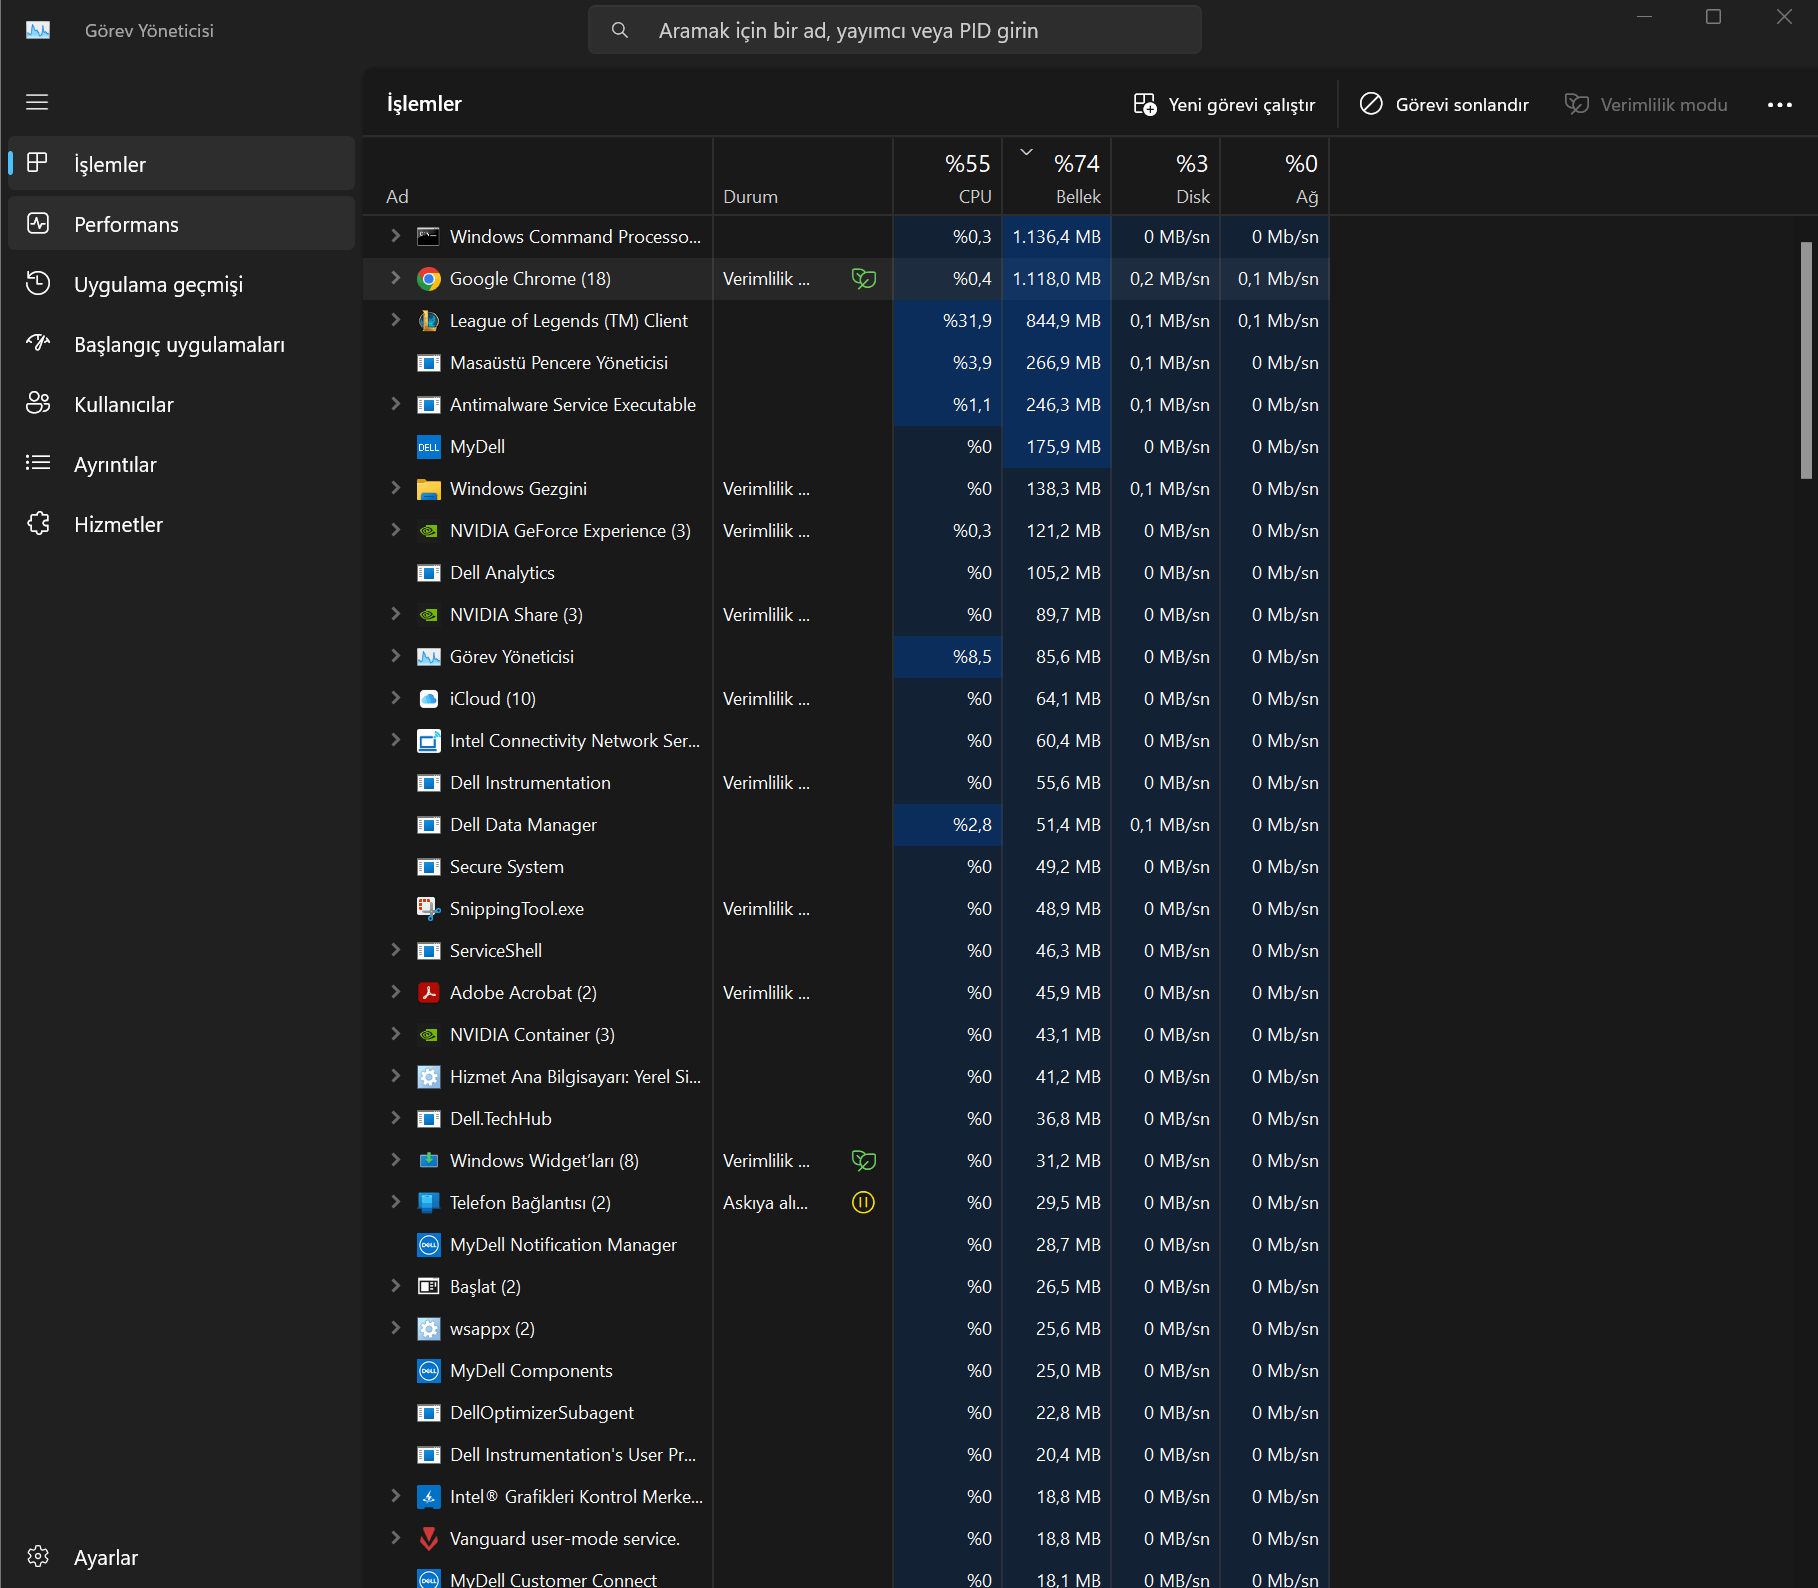Click the suspended pause icon on Telefon Bağlantısı

pyautogui.click(x=863, y=1203)
